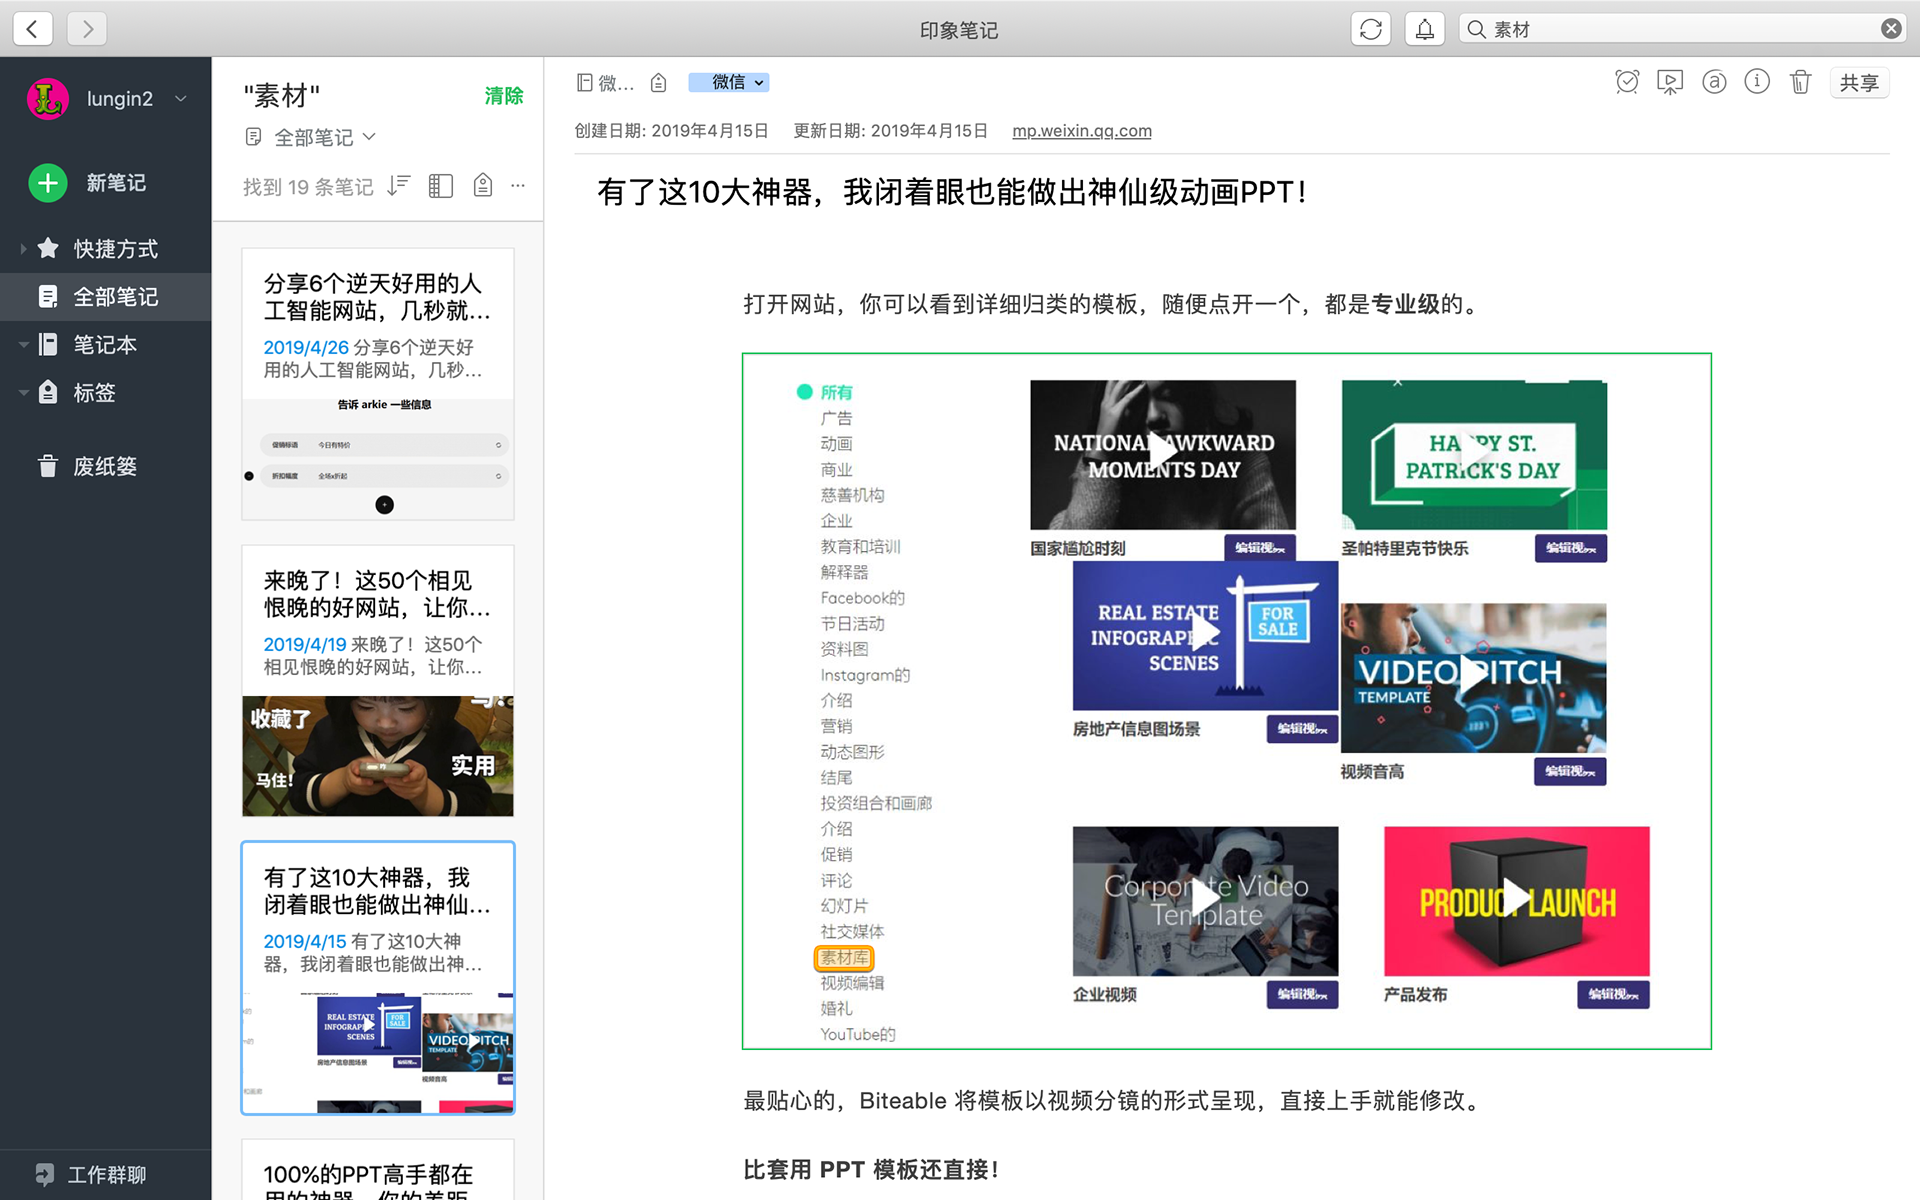Open 废纸篓 trash in the sidebar

point(105,466)
